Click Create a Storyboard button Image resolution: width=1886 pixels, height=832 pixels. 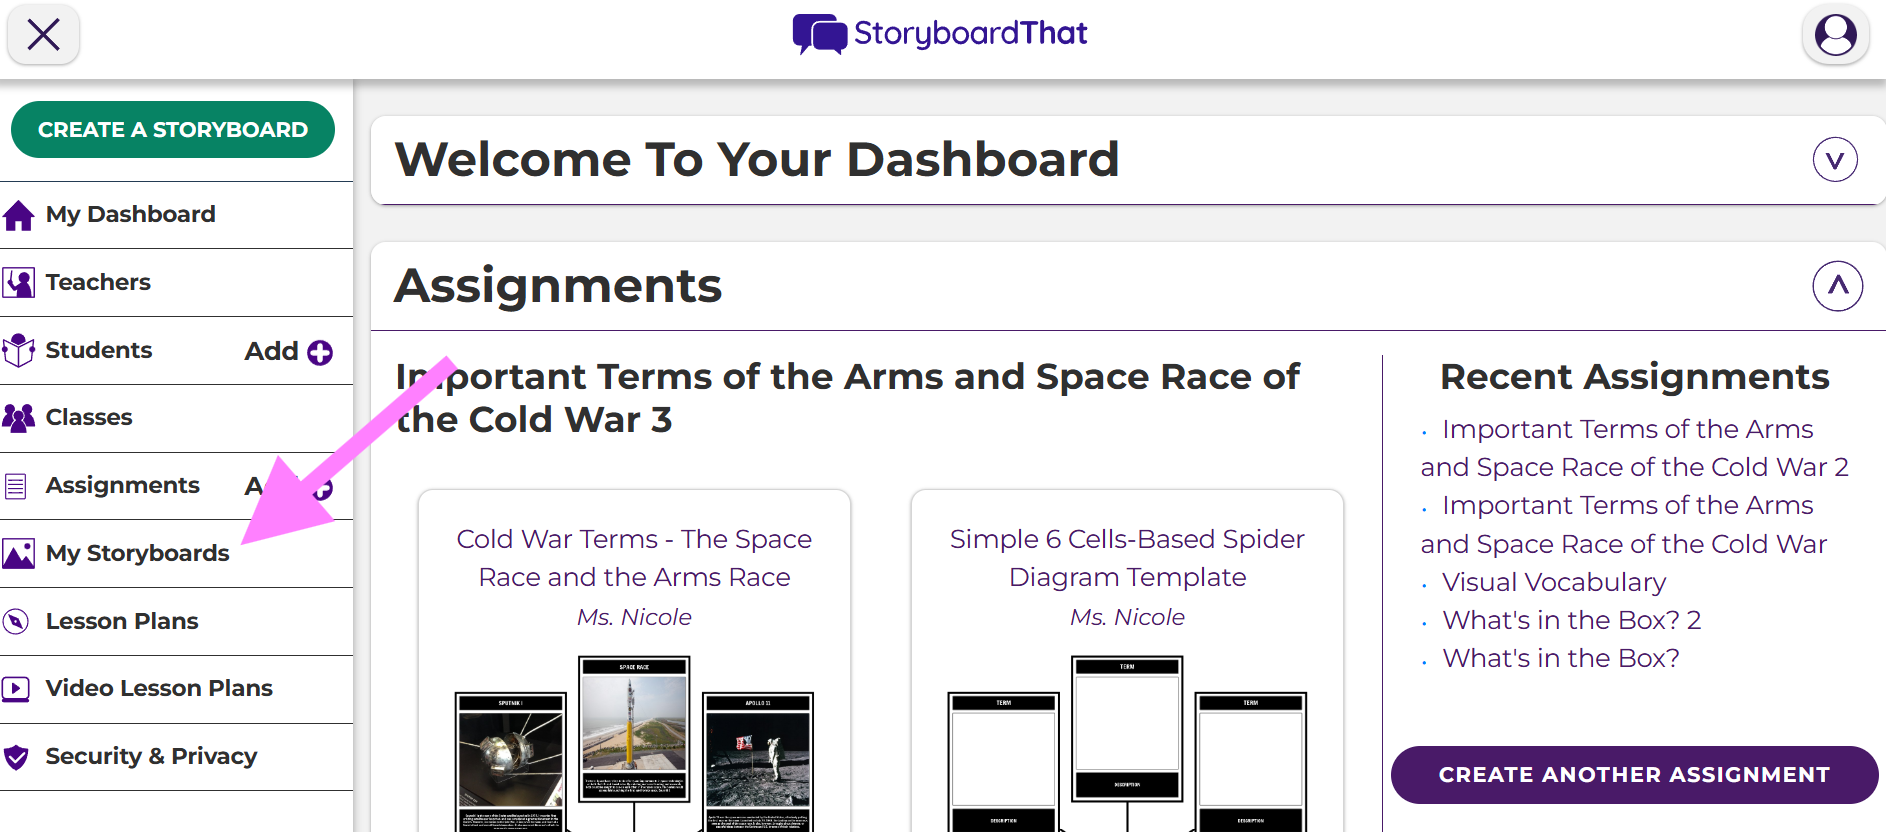click(173, 130)
